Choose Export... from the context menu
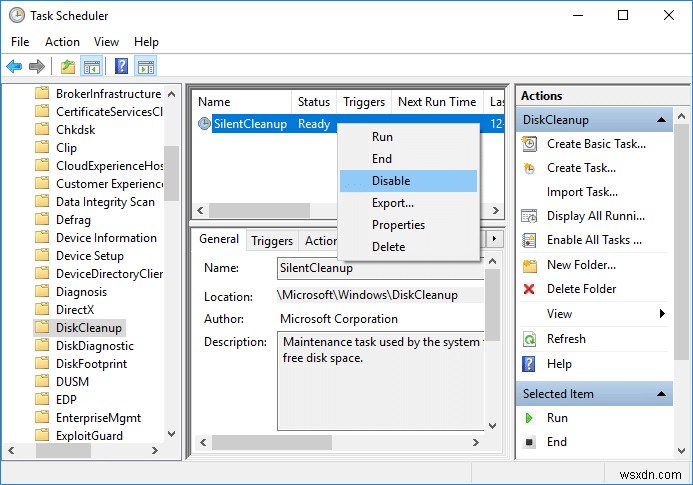This screenshot has height=485, width=693. pyautogui.click(x=408, y=203)
